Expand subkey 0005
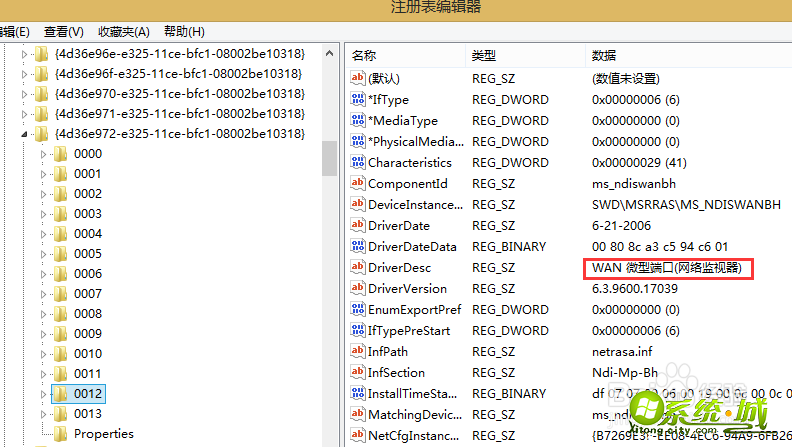This screenshot has height=447, width=792. click(x=43, y=254)
